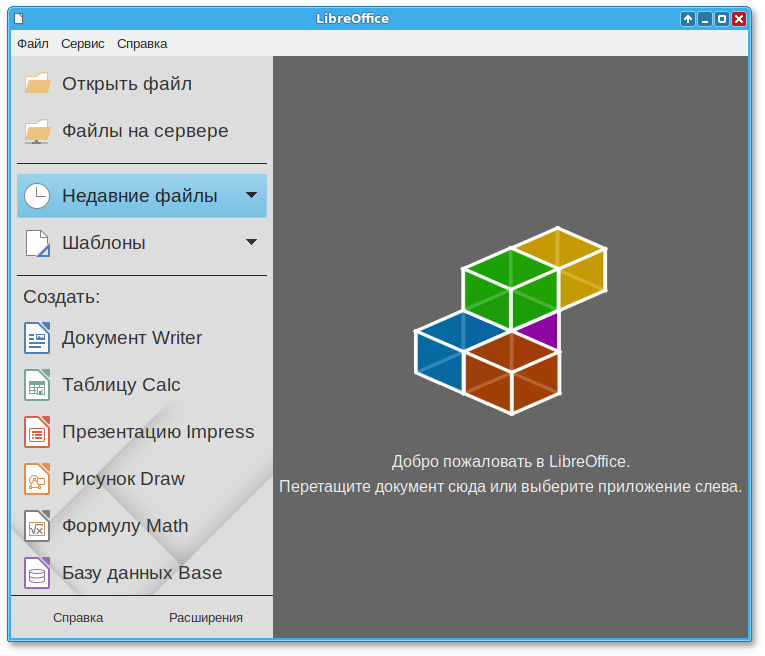Click the Base database icon
Image resolution: width=765 pixels, height=656 pixels.
point(37,573)
